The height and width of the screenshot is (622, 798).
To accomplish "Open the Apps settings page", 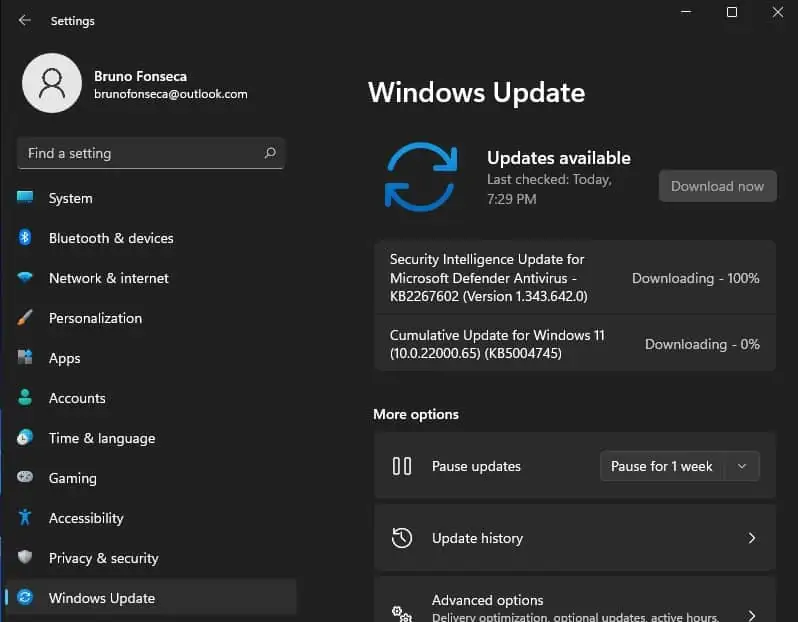I will [151, 358].
